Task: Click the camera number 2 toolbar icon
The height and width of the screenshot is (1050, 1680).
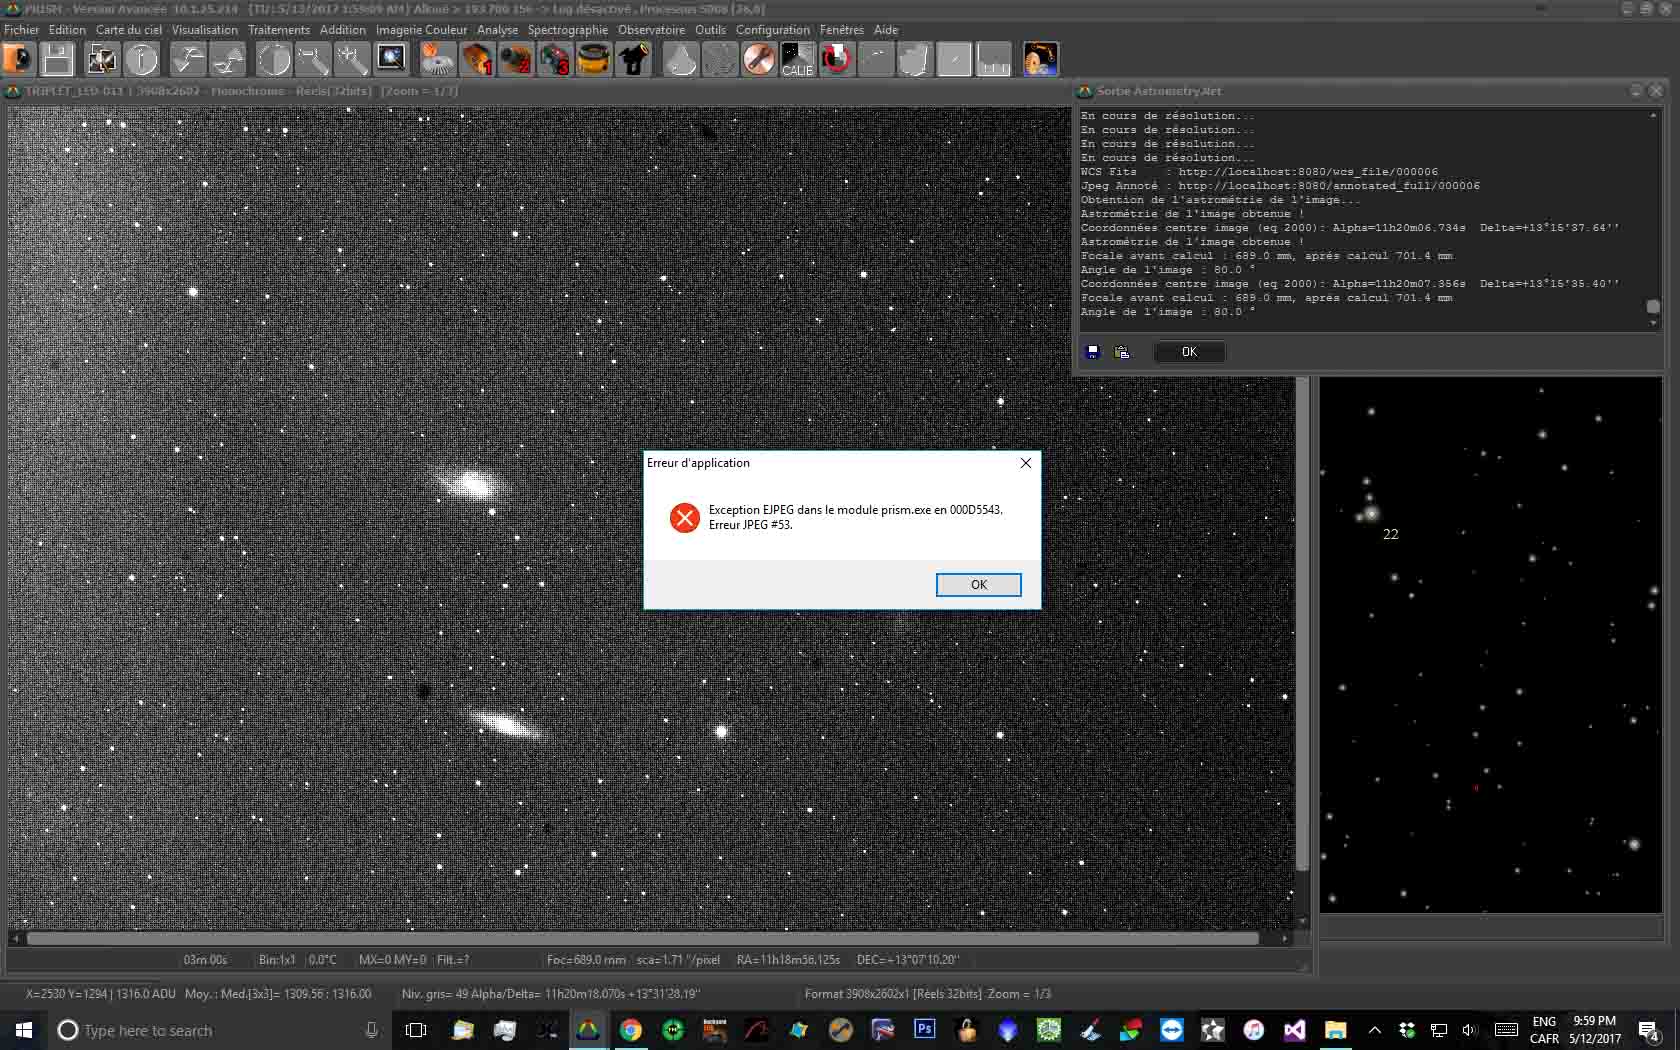Action: coord(516,60)
